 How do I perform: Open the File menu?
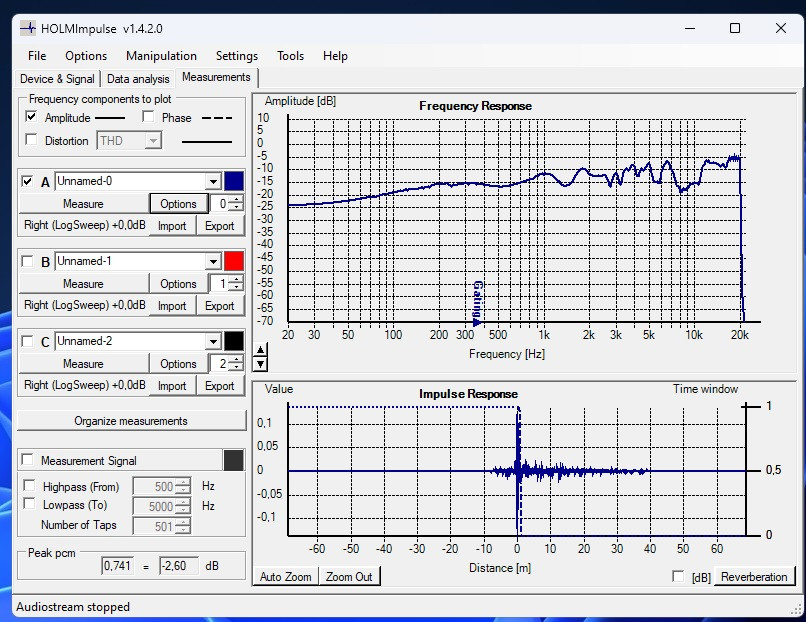[37, 56]
